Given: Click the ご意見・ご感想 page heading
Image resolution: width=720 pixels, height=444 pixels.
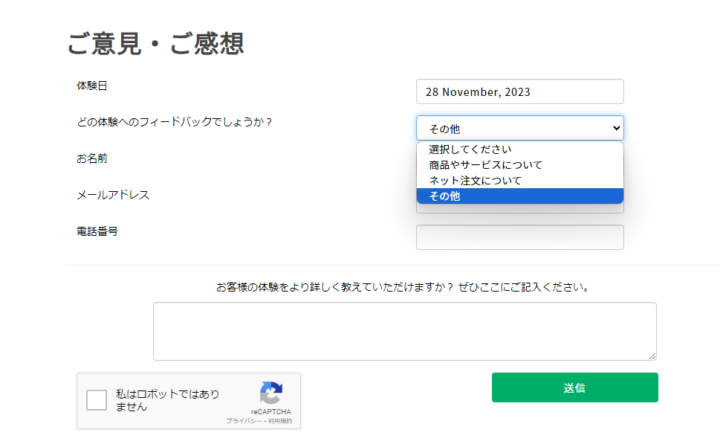Looking at the screenshot, I should [155, 43].
